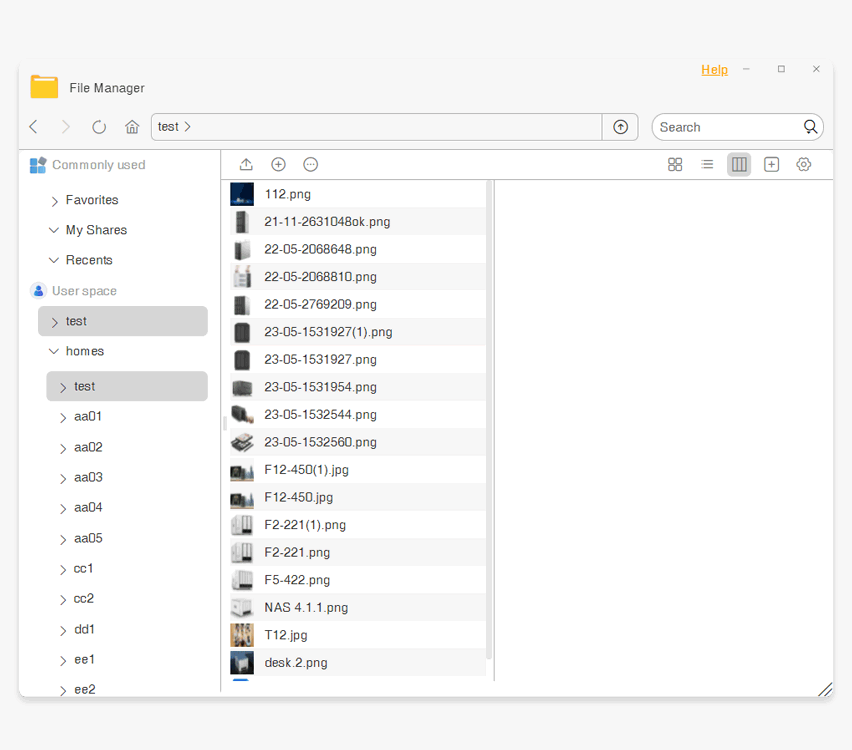Refresh the current folder
Viewport: 852px width, 750px height.
coord(99,127)
